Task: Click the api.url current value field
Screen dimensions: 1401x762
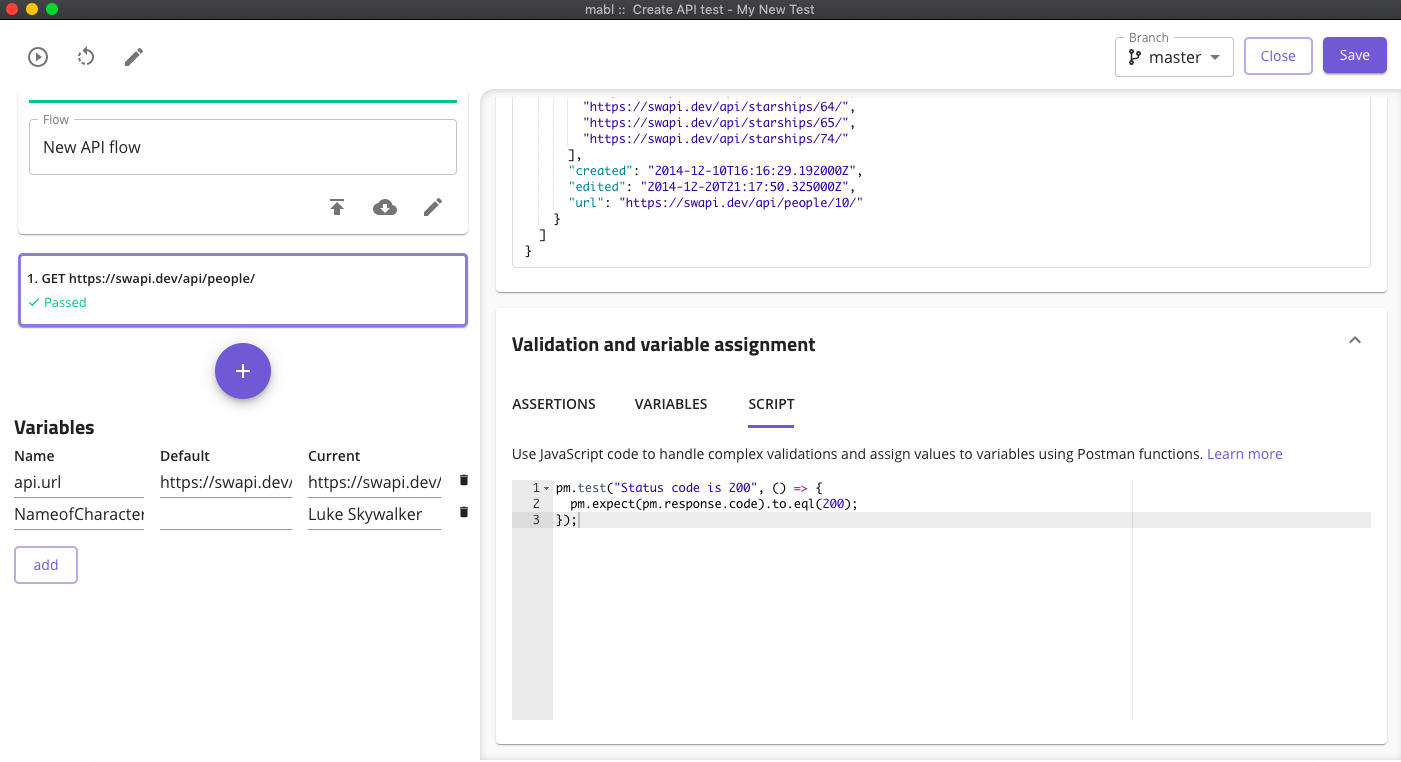Action: [374, 483]
